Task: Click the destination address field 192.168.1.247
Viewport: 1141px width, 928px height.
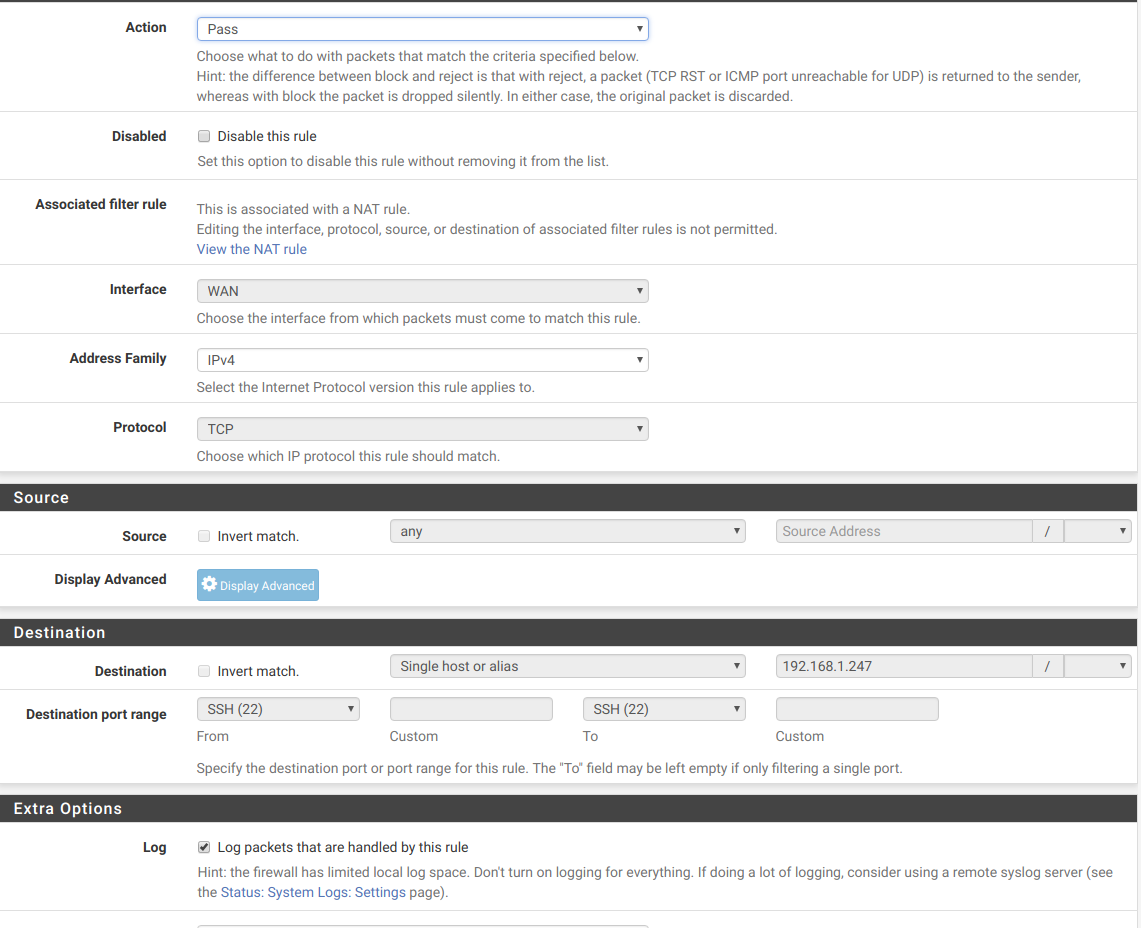Action: pos(903,666)
